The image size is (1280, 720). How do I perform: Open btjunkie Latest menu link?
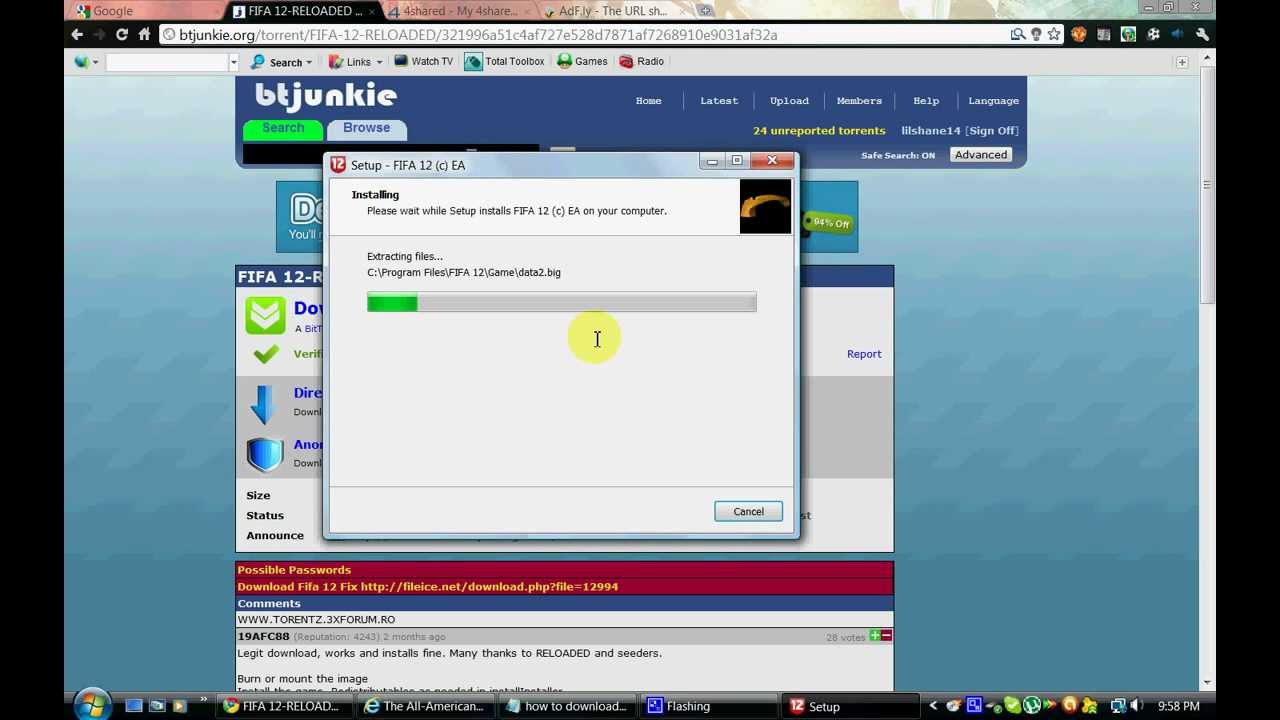[x=719, y=101]
